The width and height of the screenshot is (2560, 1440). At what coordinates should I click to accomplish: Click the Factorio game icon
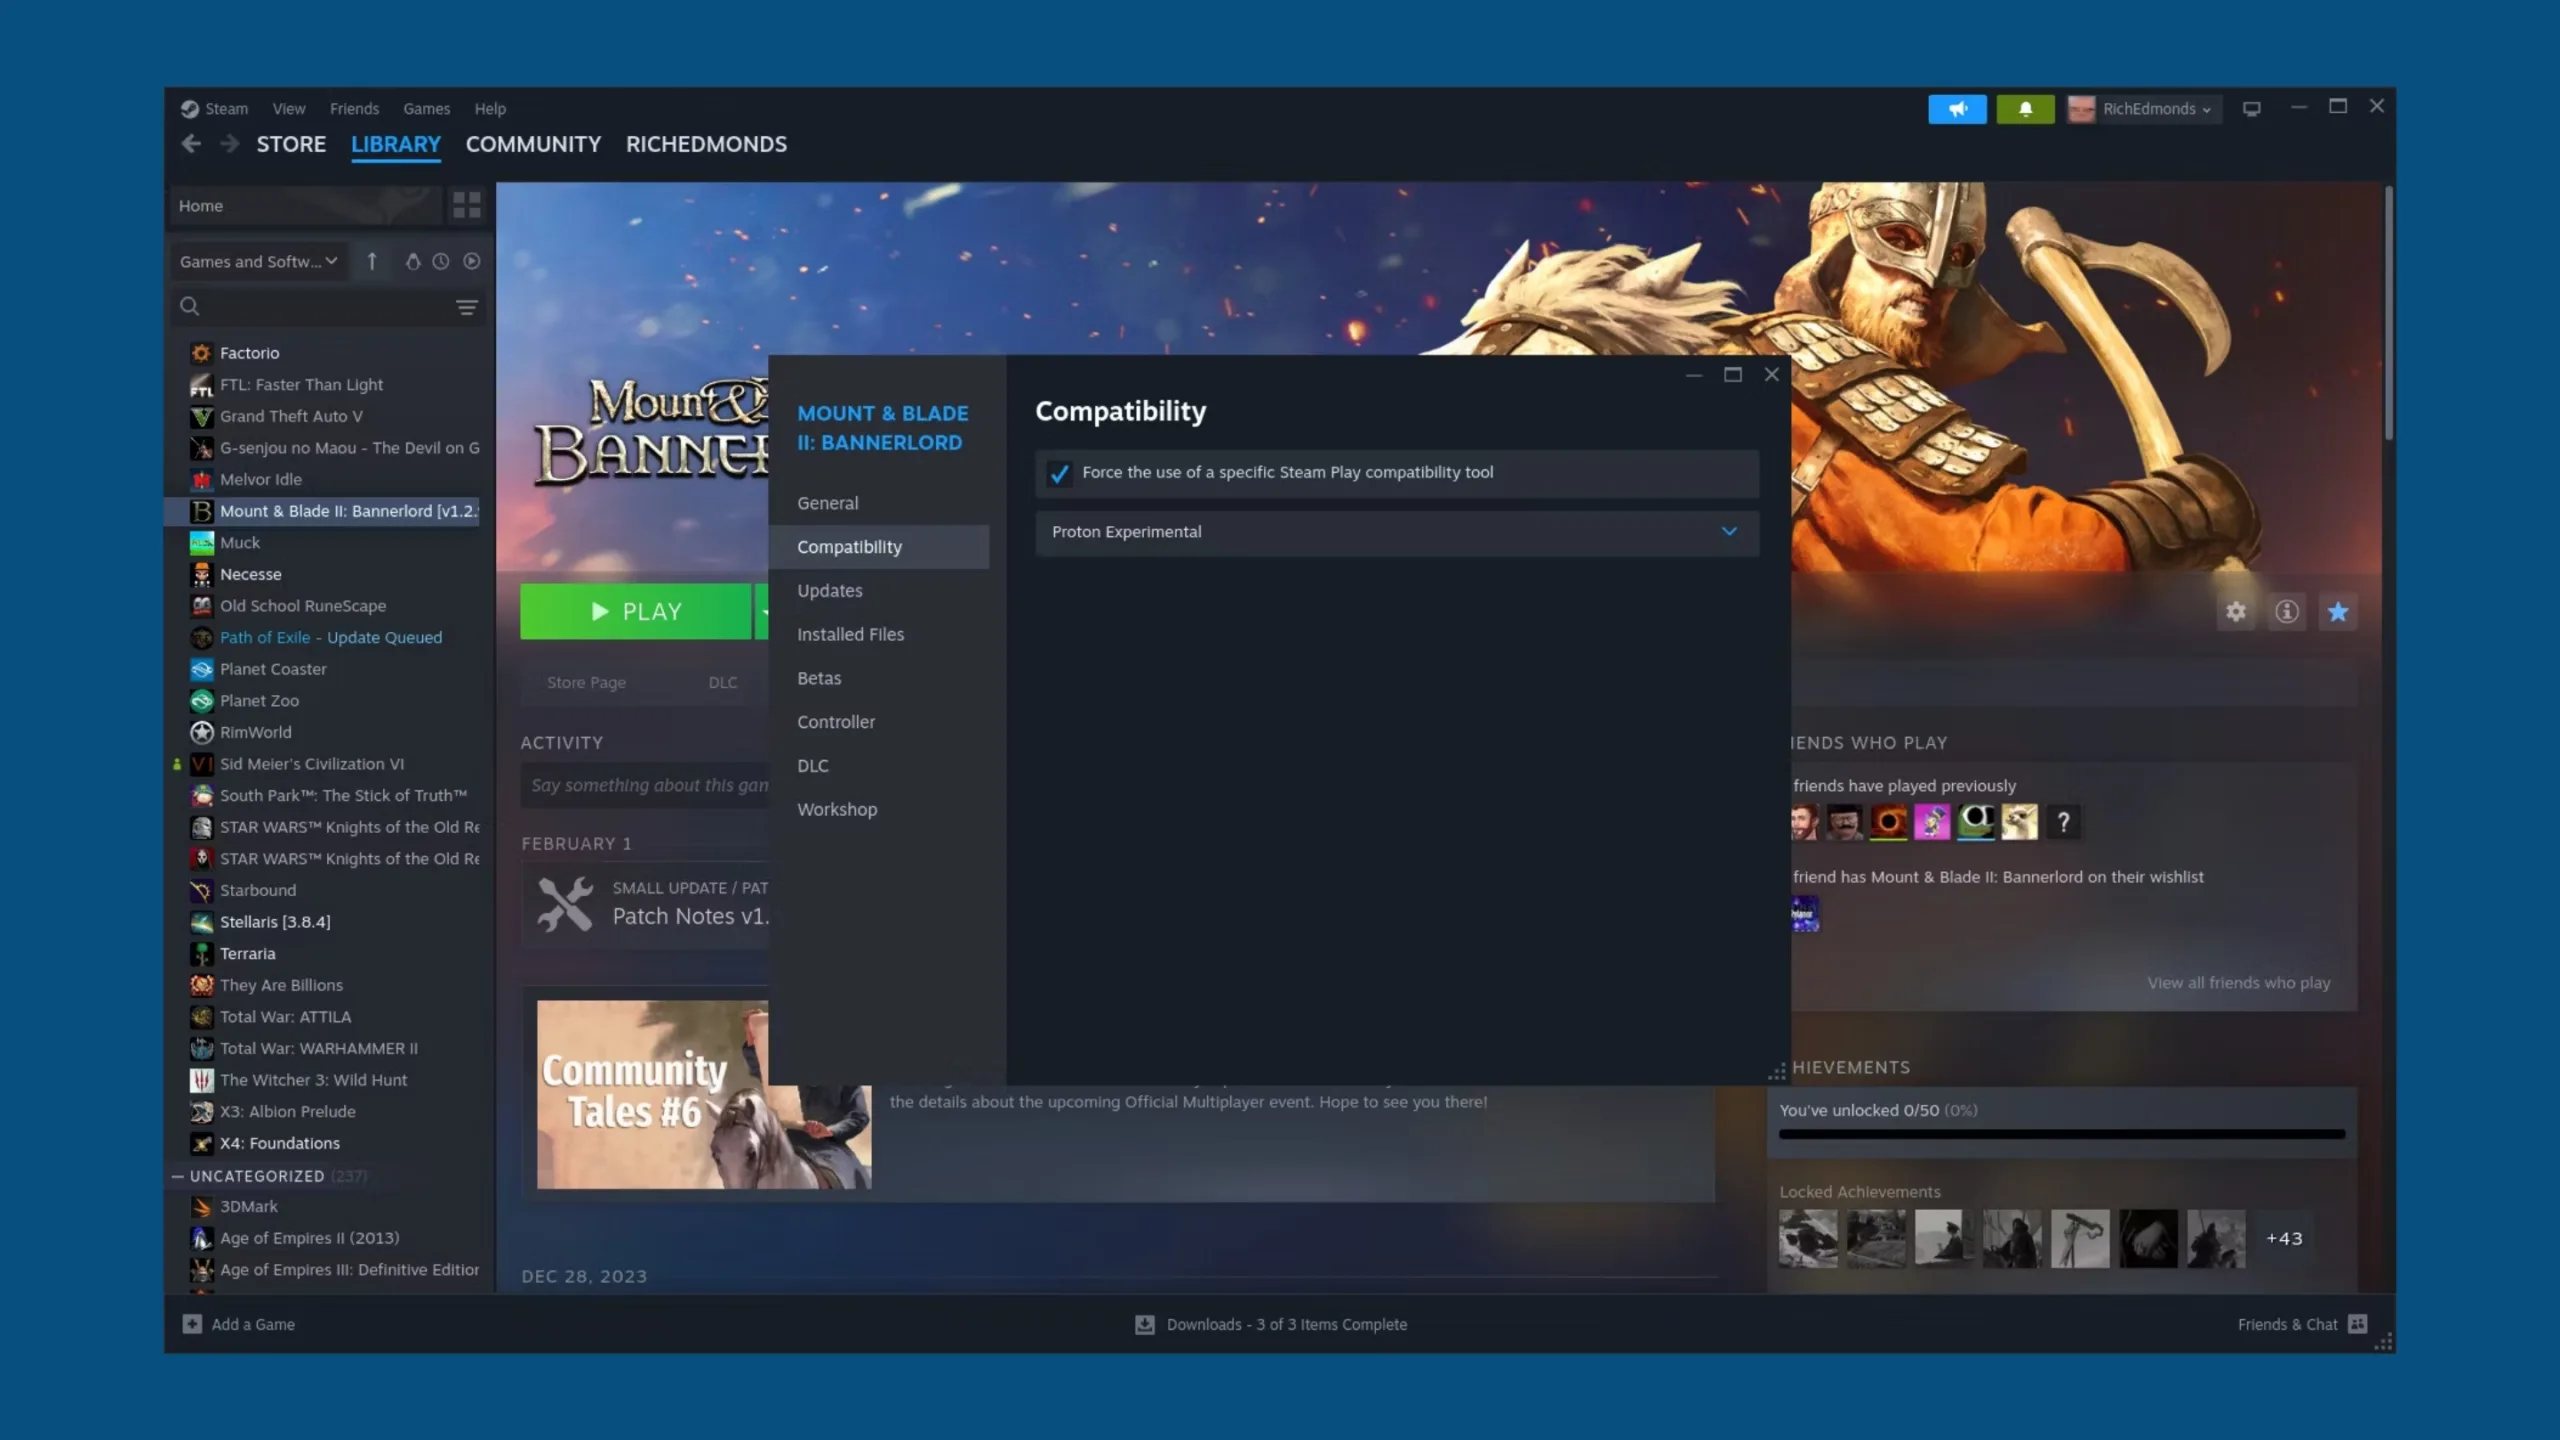202,353
